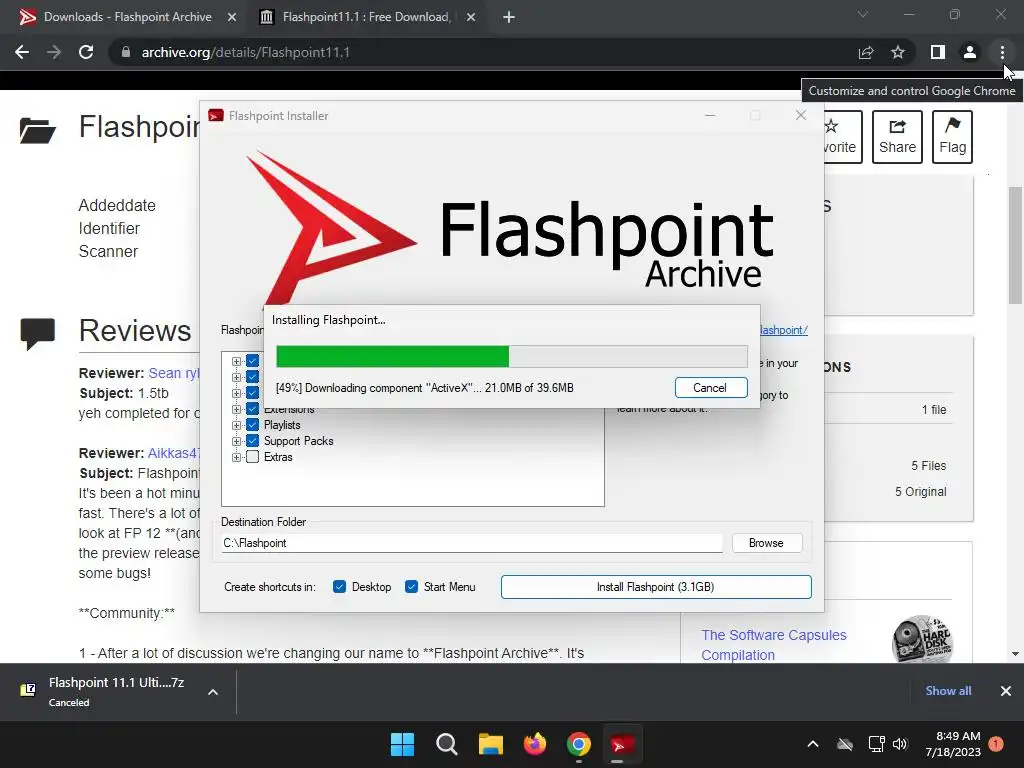Open File Explorer from taskbar
The height and width of the screenshot is (768, 1024).
[x=490, y=744]
